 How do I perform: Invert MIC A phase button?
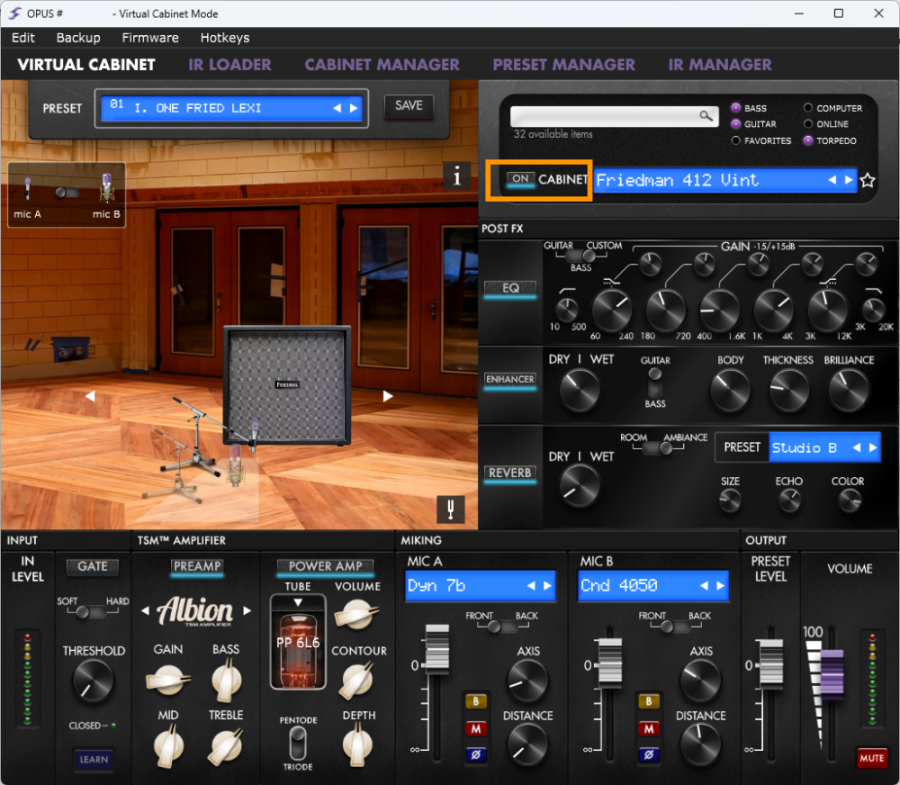point(476,755)
